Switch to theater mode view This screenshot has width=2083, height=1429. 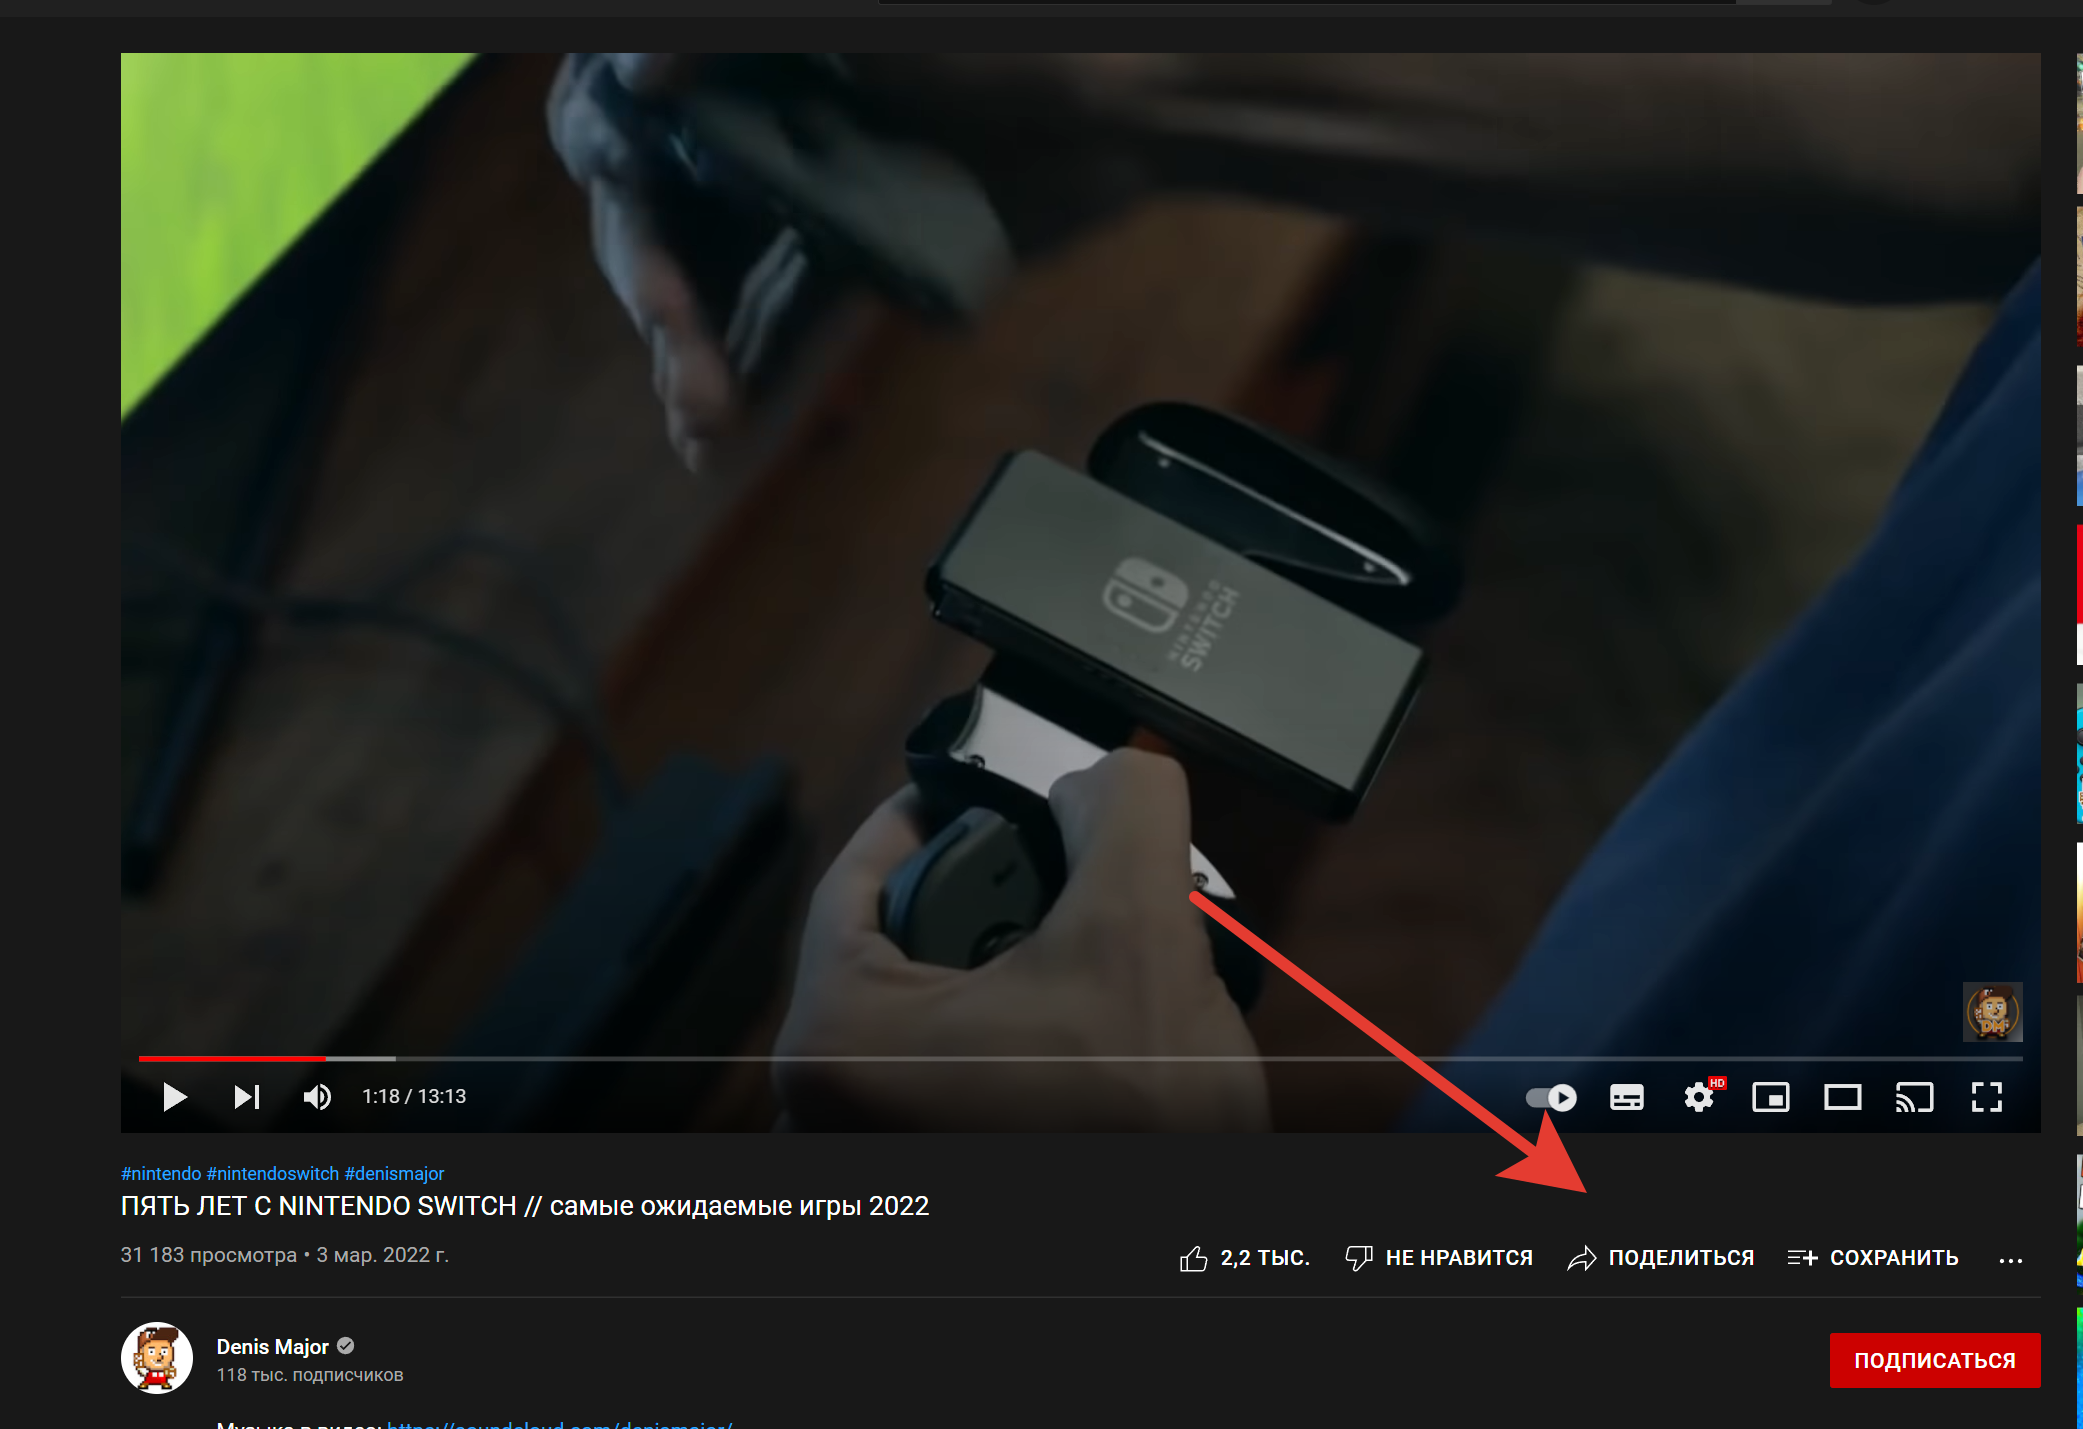[x=1842, y=1098]
